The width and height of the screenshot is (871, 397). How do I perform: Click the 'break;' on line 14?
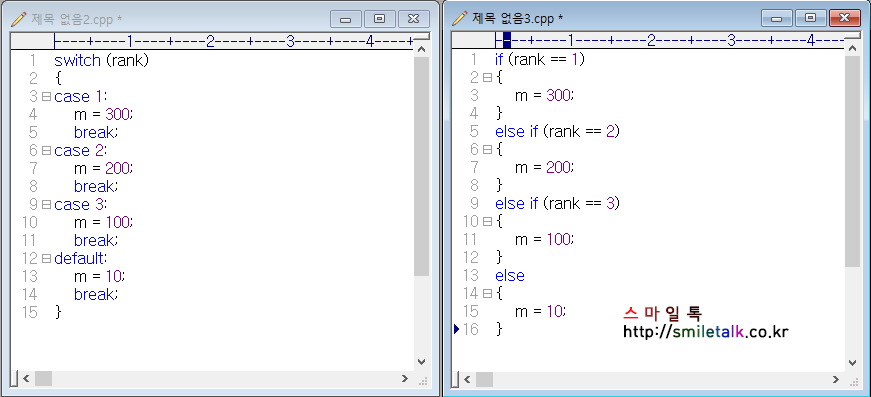coord(97,295)
